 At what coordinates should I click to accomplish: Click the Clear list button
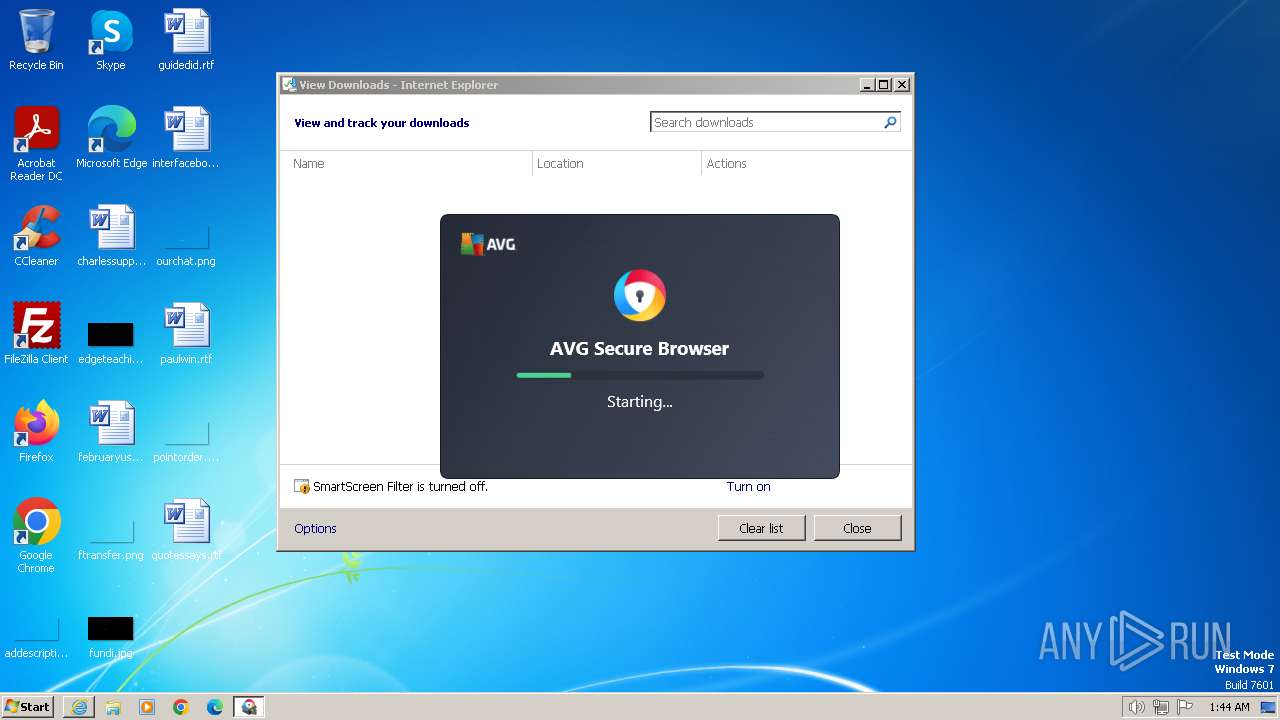761,528
